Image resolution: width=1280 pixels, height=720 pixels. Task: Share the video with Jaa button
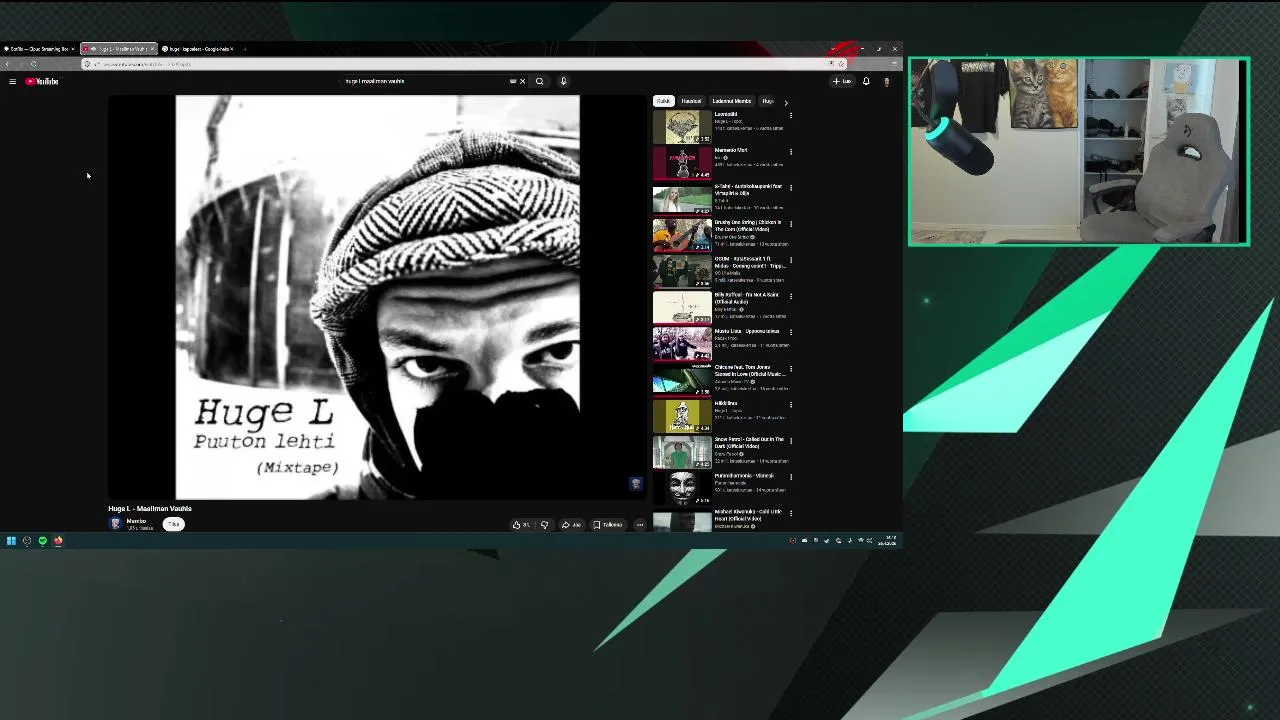571,524
